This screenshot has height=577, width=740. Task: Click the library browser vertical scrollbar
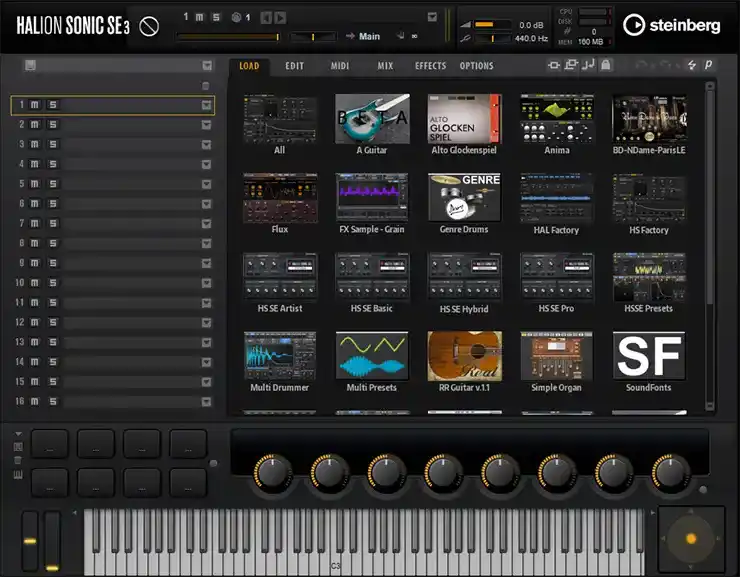coord(710,245)
